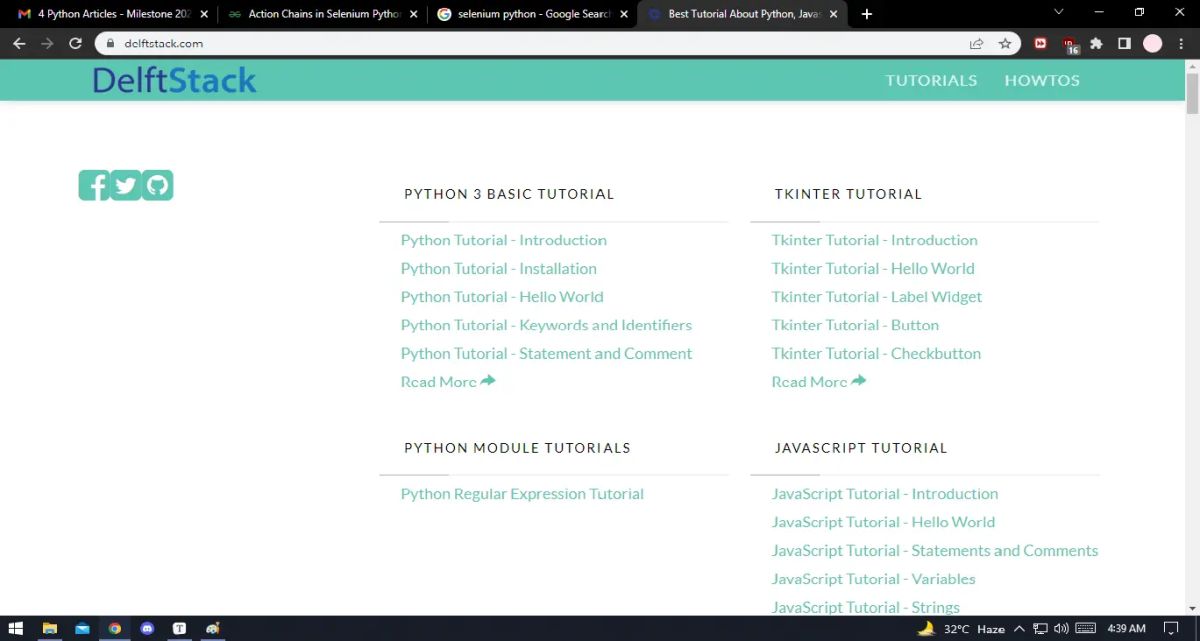Open JavaScript Tutorial - Hello World
Screen dimensions: 1200x641
click(883, 522)
